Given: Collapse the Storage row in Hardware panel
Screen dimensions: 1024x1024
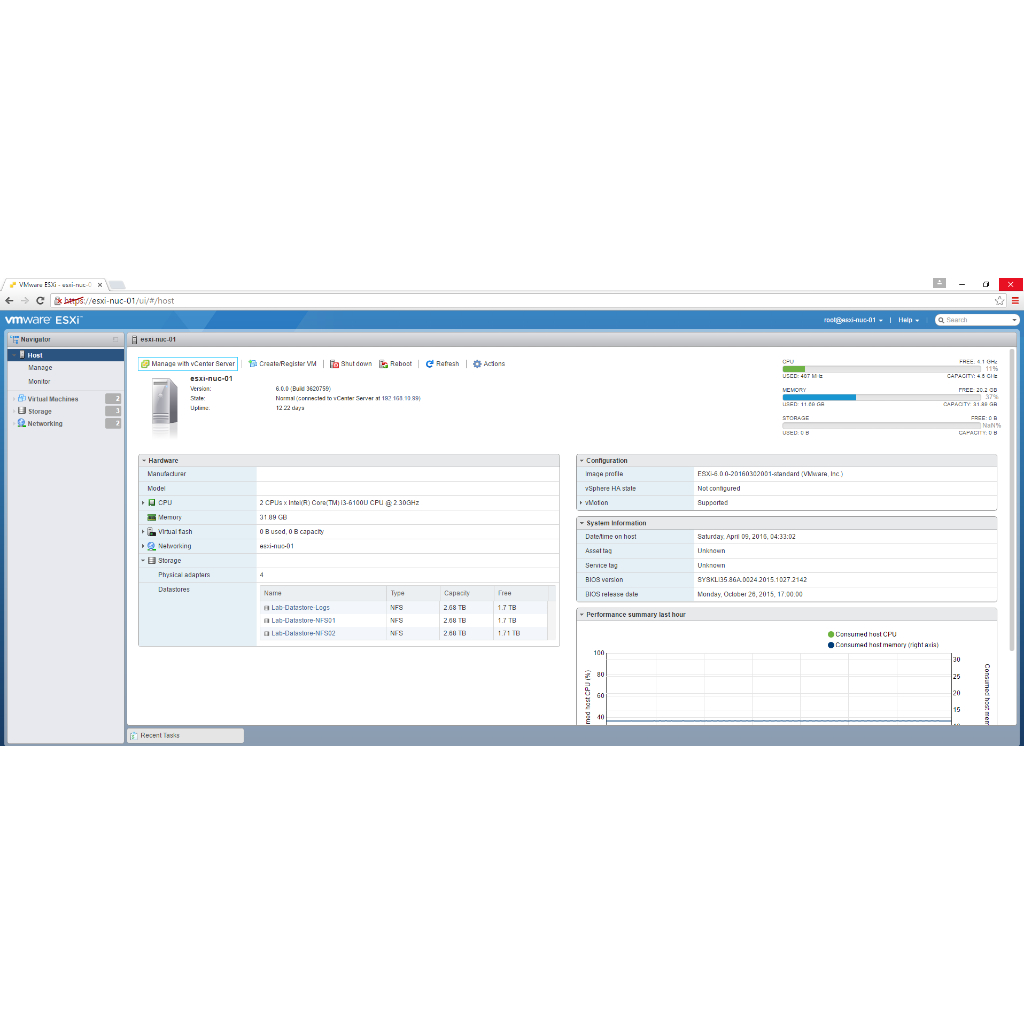Looking at the screenshot, I should [x=143, y=560].
